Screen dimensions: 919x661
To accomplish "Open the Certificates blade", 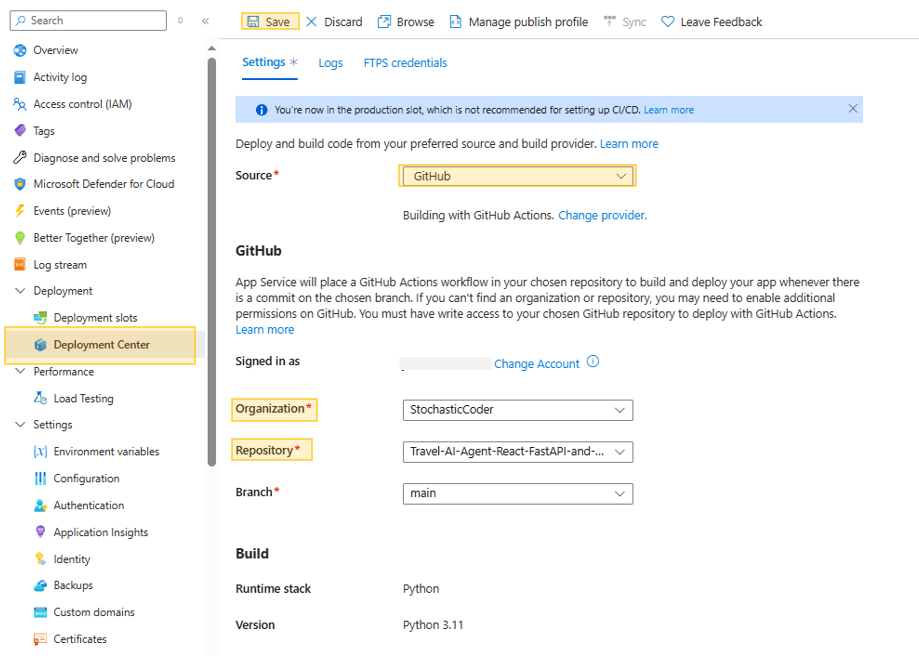I will pyautogui.click(x=79, y=638).
